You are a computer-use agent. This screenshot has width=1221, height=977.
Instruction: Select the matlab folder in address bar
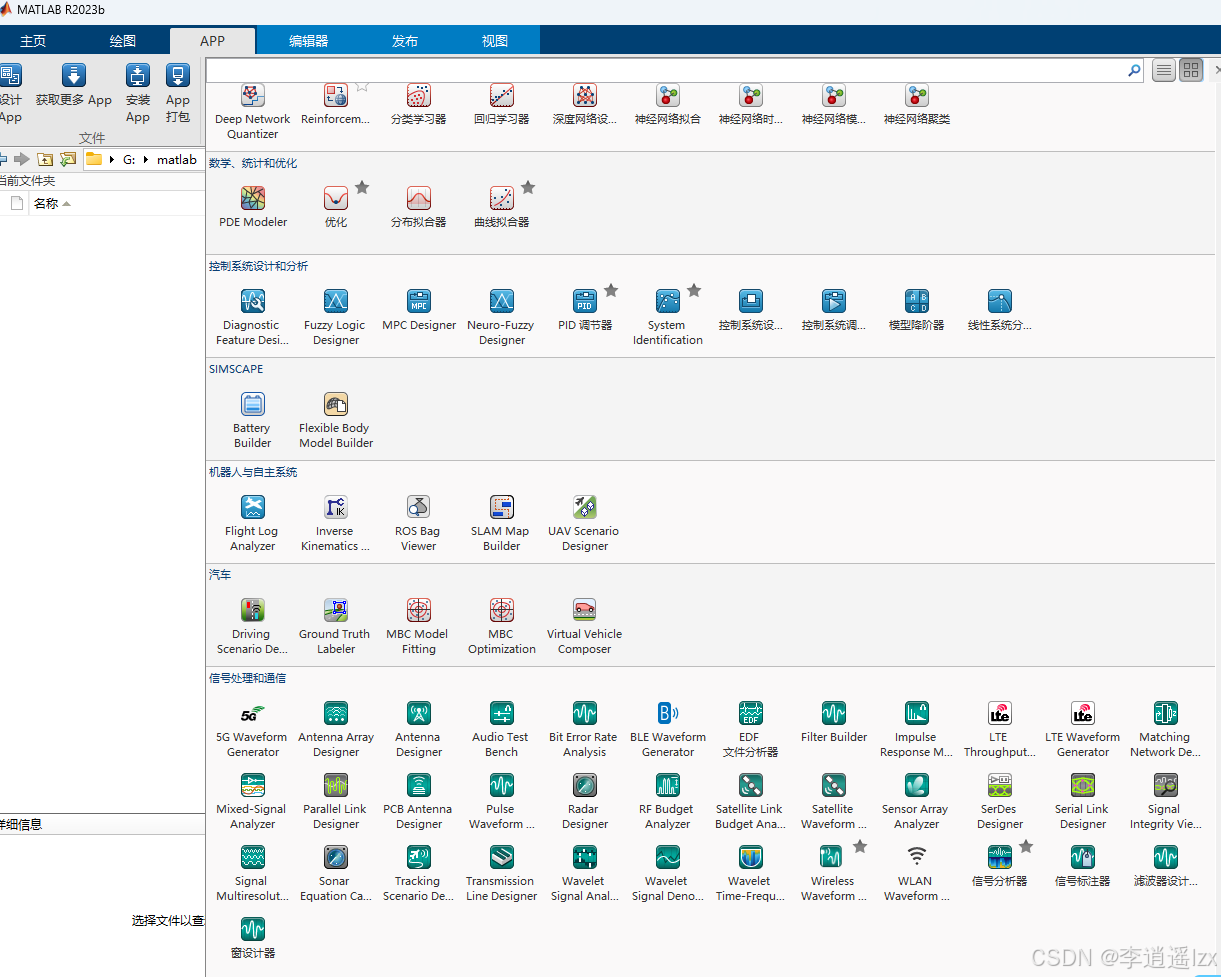pyautogui.click(x=177, y=160)
